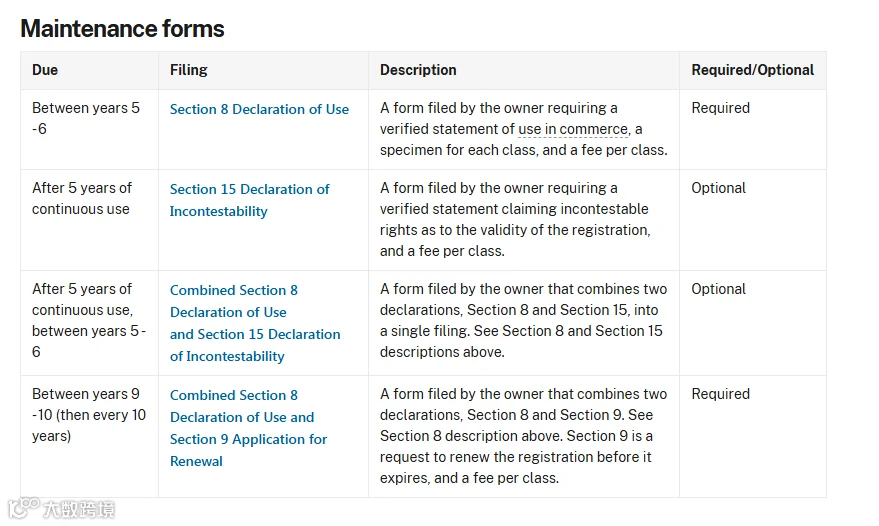Select the 'Filing' column header
Viewport: 879px width, 526px height.
pos(188,70)
